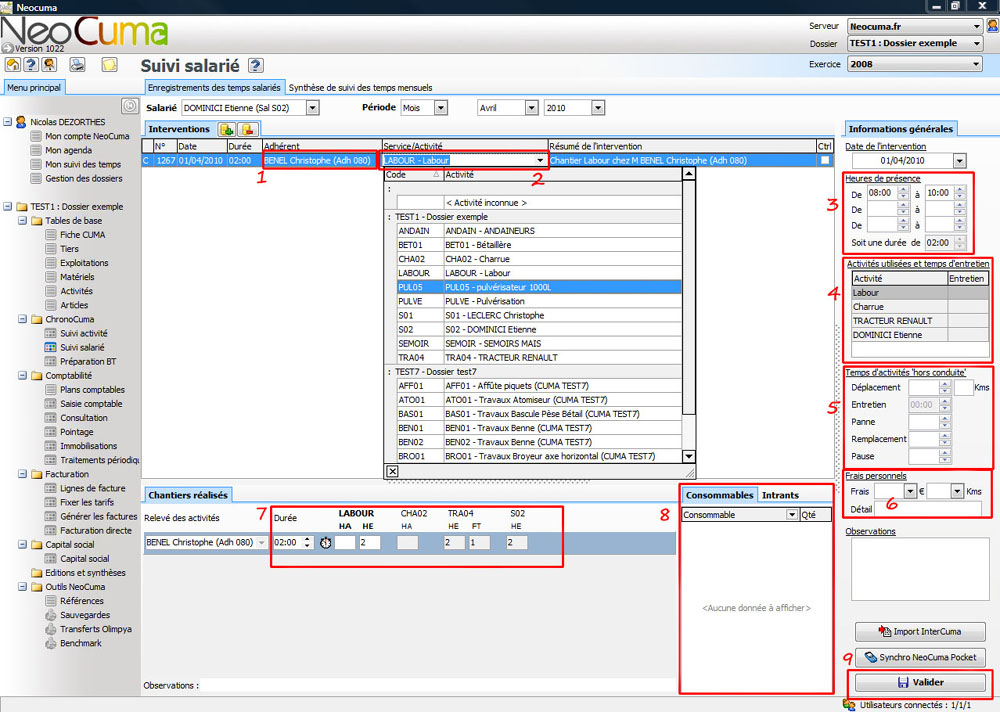Click the home icon in the toolbar

pos(13,64)
